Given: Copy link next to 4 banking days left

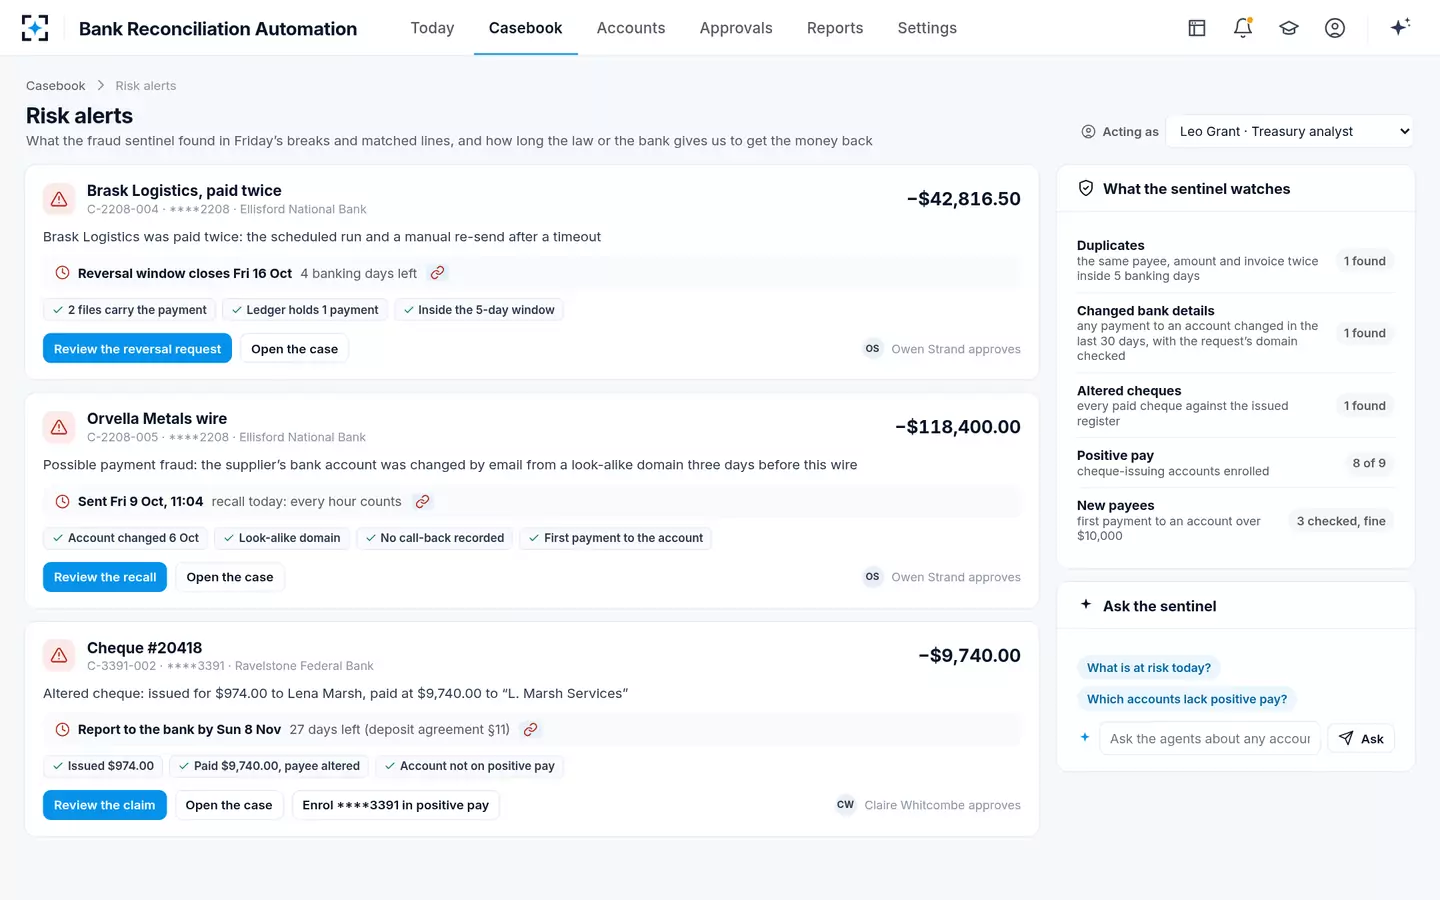Looking at the screenshot, I should click(x=437, y=273).
